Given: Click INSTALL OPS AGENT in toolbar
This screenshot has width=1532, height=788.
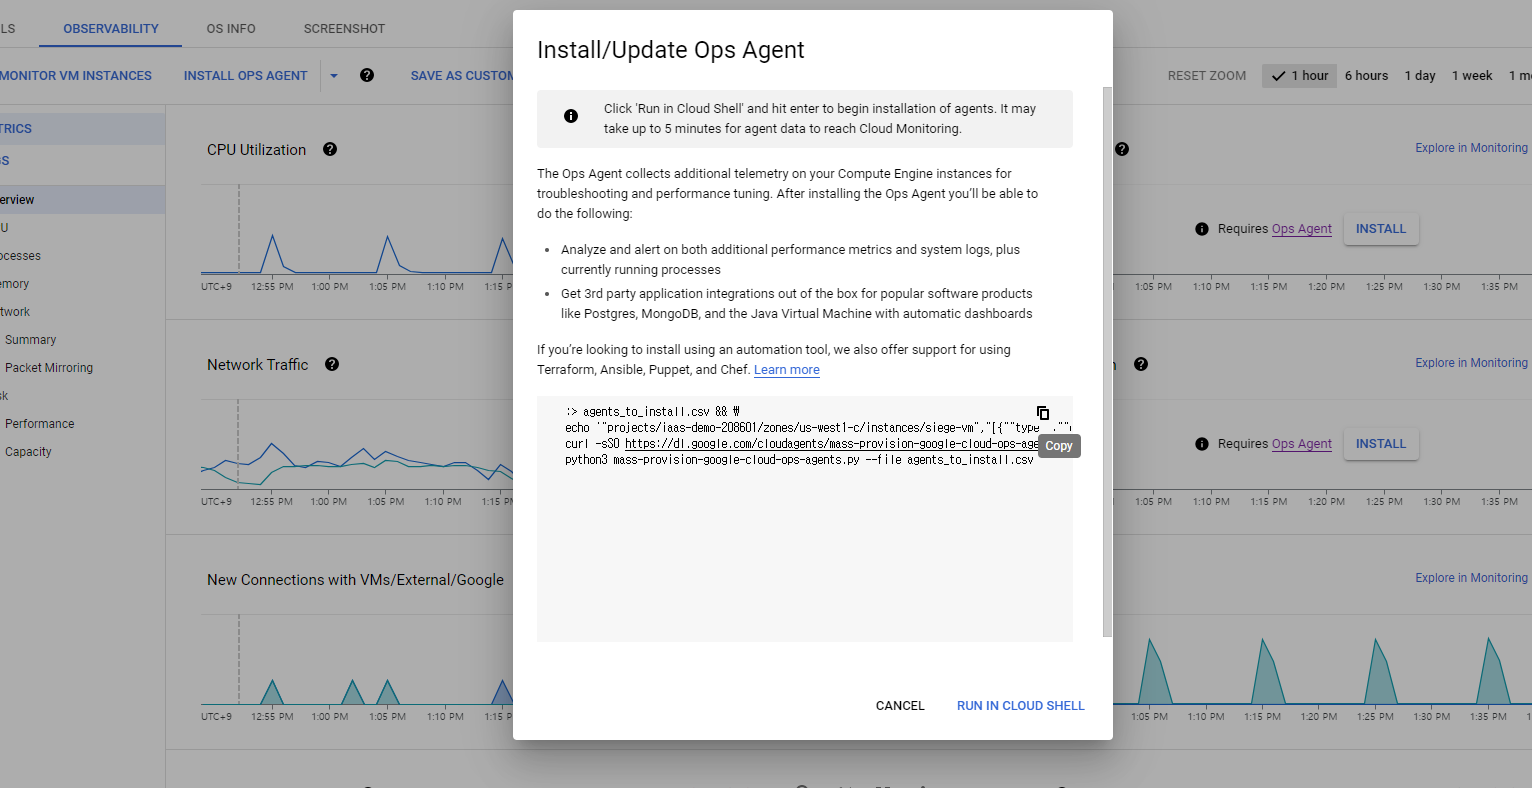Looking at the screenshot, I should [246, 76].
